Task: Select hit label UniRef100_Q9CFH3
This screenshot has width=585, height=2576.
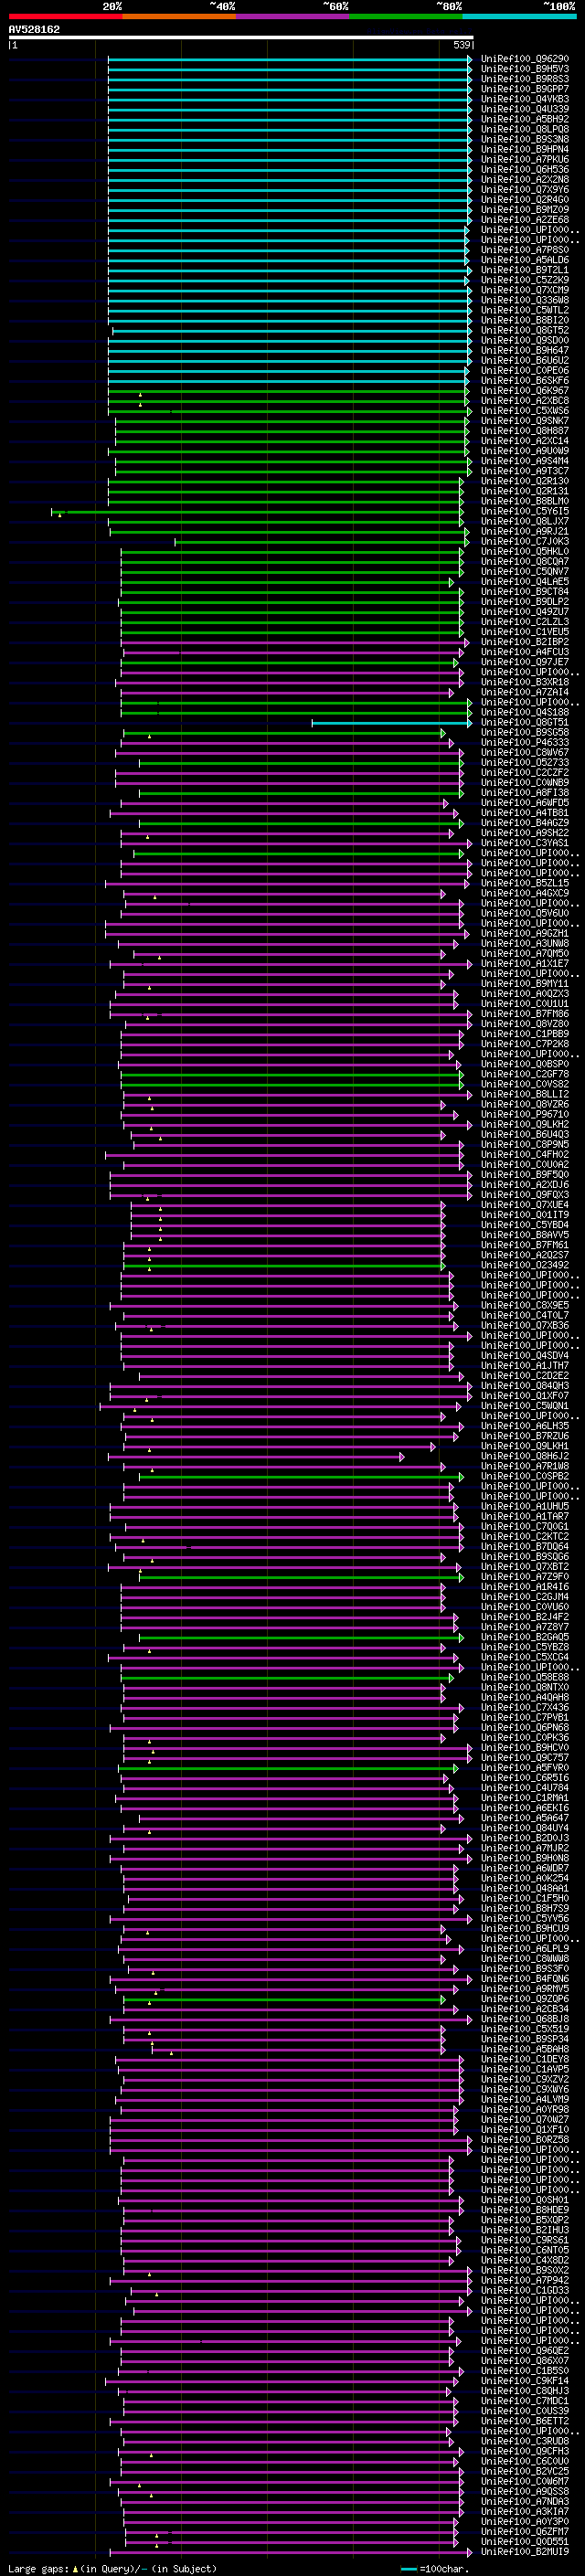Action: point(525,2452)
